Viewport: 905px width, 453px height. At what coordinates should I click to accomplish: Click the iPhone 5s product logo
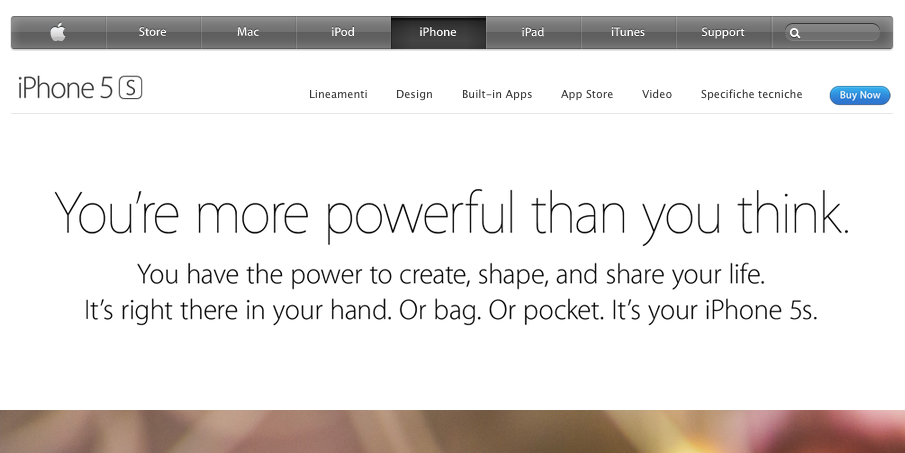pos(80,88)
